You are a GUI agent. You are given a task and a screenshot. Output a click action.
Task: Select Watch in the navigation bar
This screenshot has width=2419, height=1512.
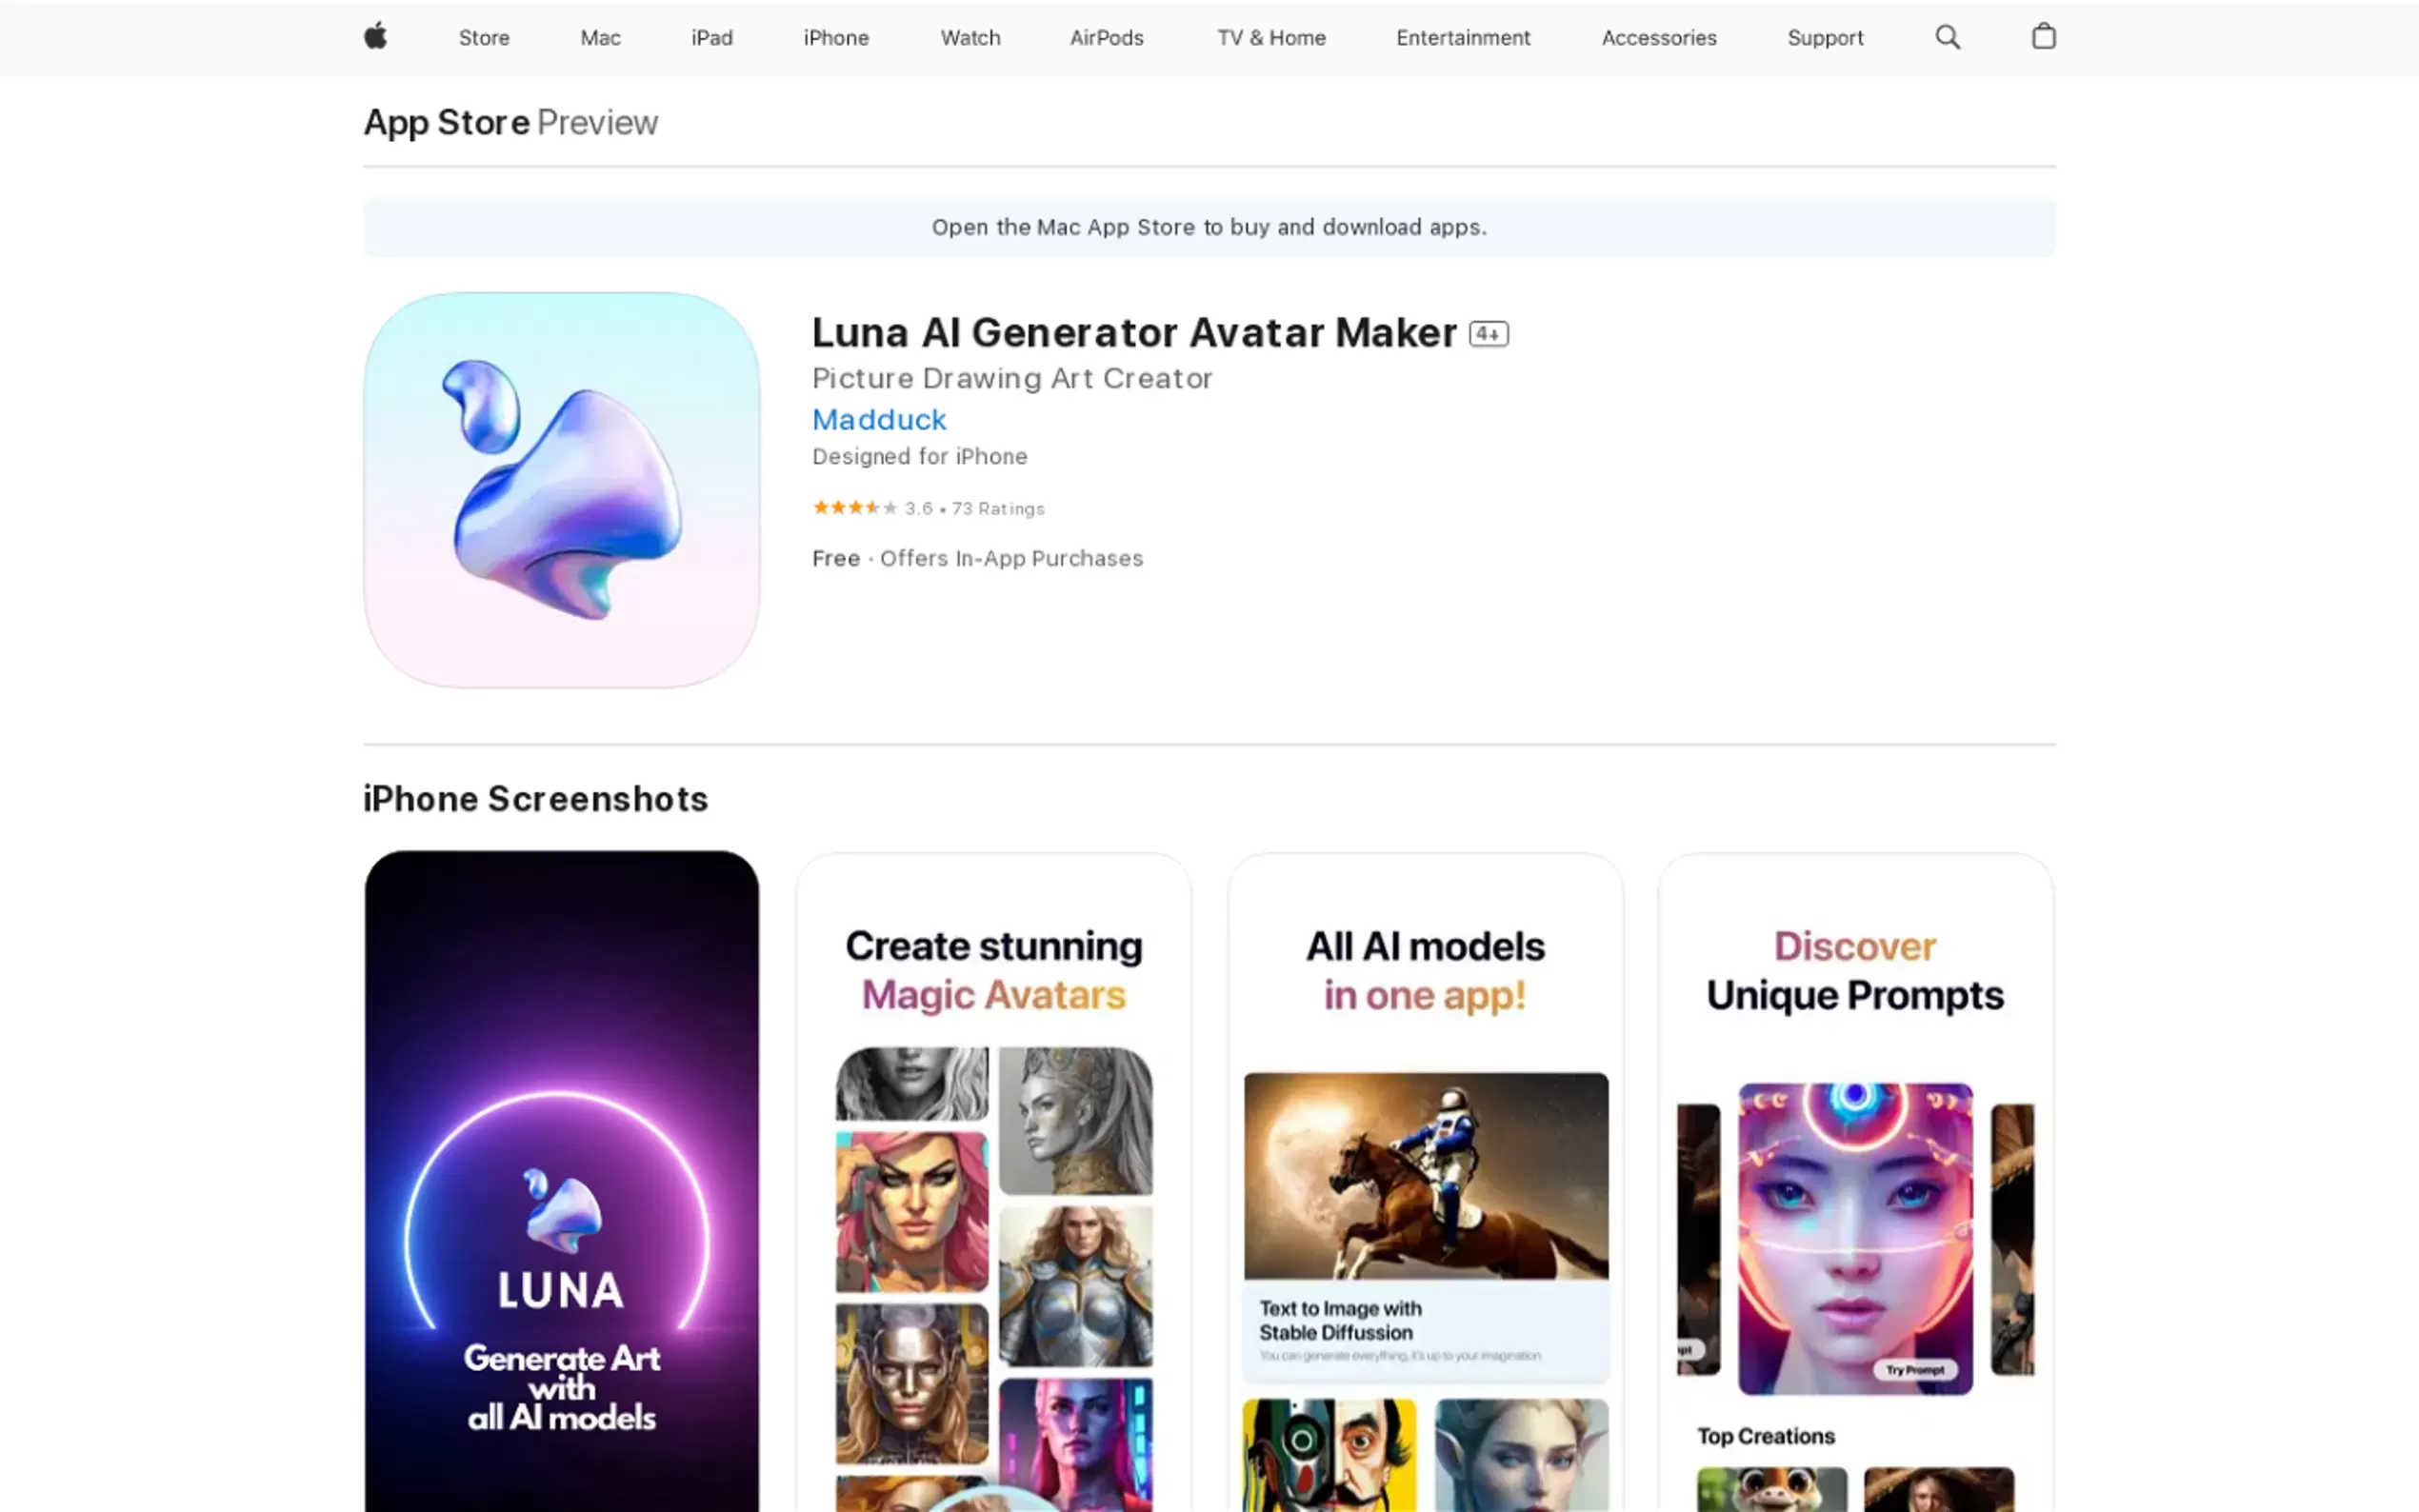click(970, 38)
